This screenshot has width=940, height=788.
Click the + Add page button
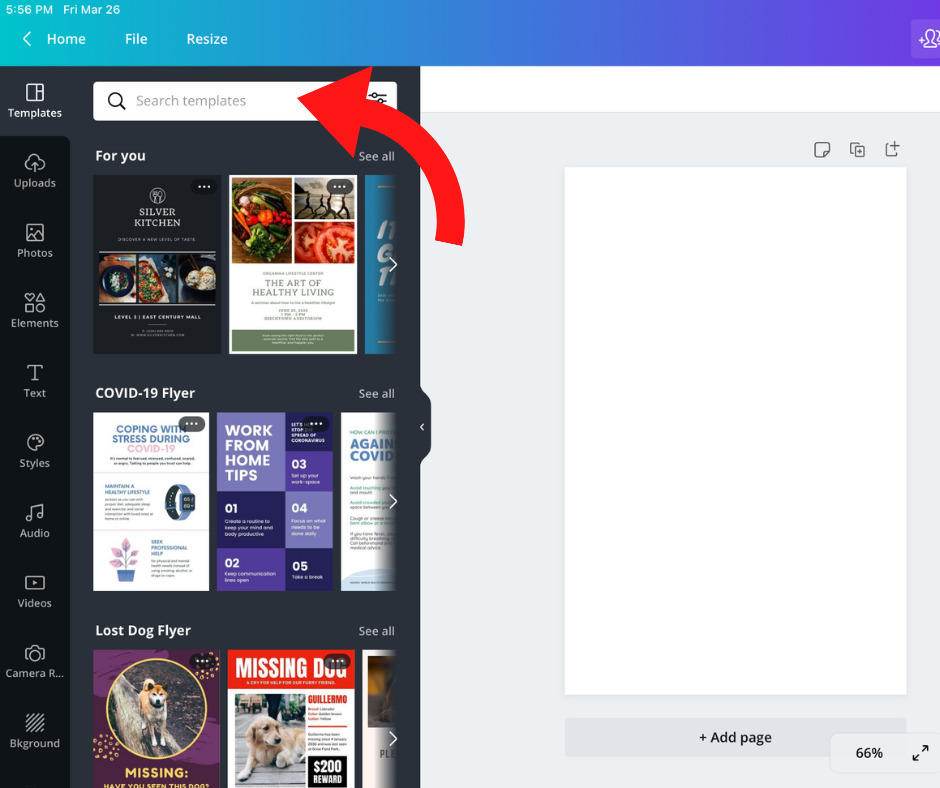[735, 737]
